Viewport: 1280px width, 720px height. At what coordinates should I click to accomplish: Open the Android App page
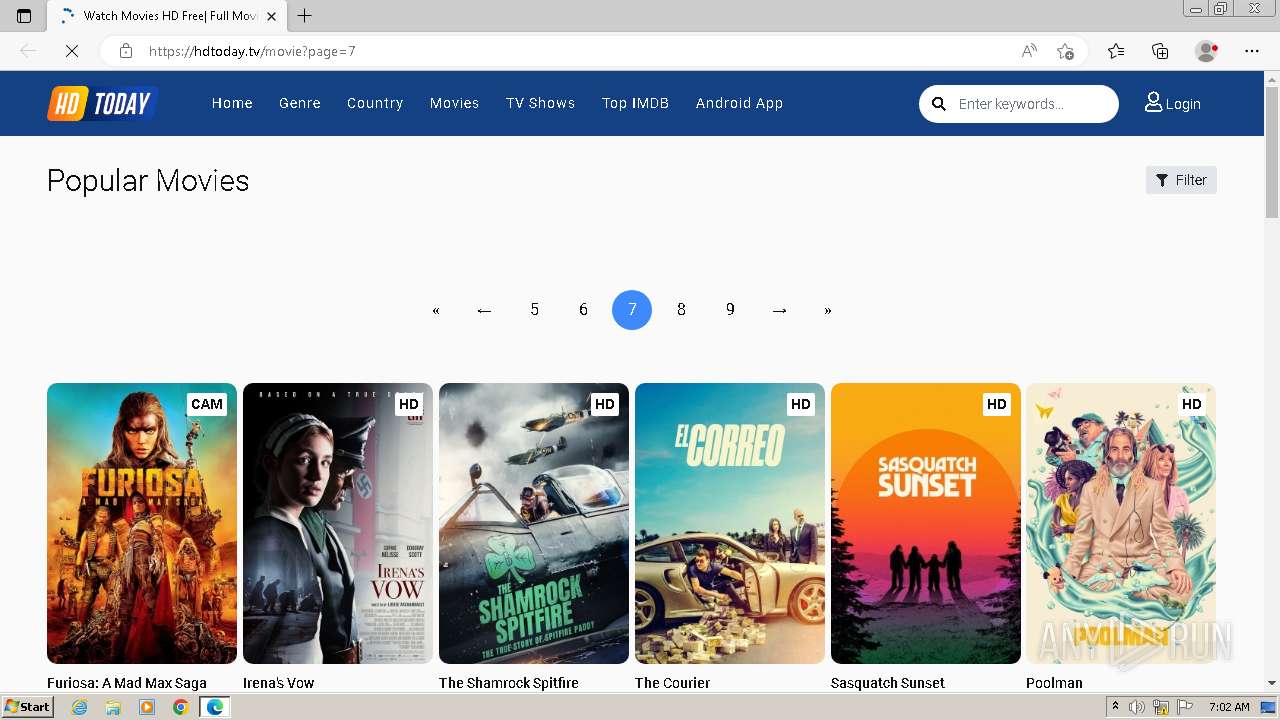[739, 103]
